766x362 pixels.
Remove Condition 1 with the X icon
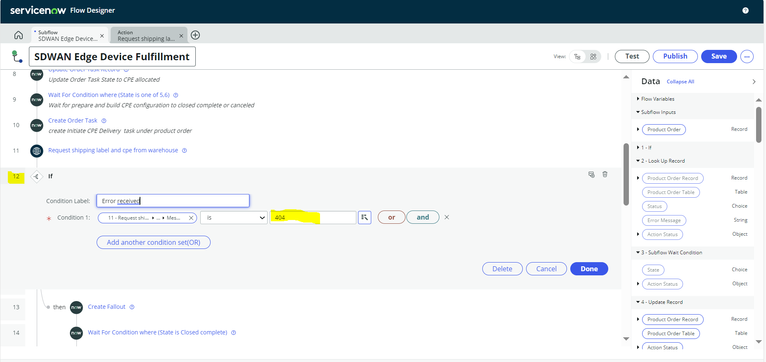(447, 217)
